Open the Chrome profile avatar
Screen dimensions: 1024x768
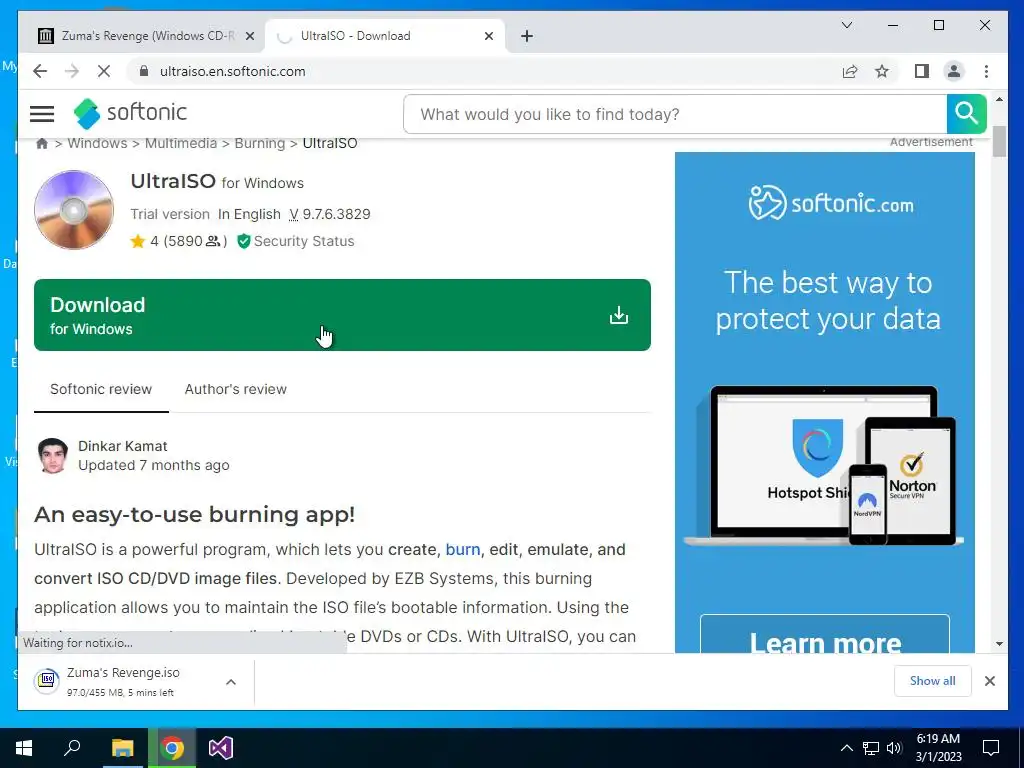tap(954, 71)
